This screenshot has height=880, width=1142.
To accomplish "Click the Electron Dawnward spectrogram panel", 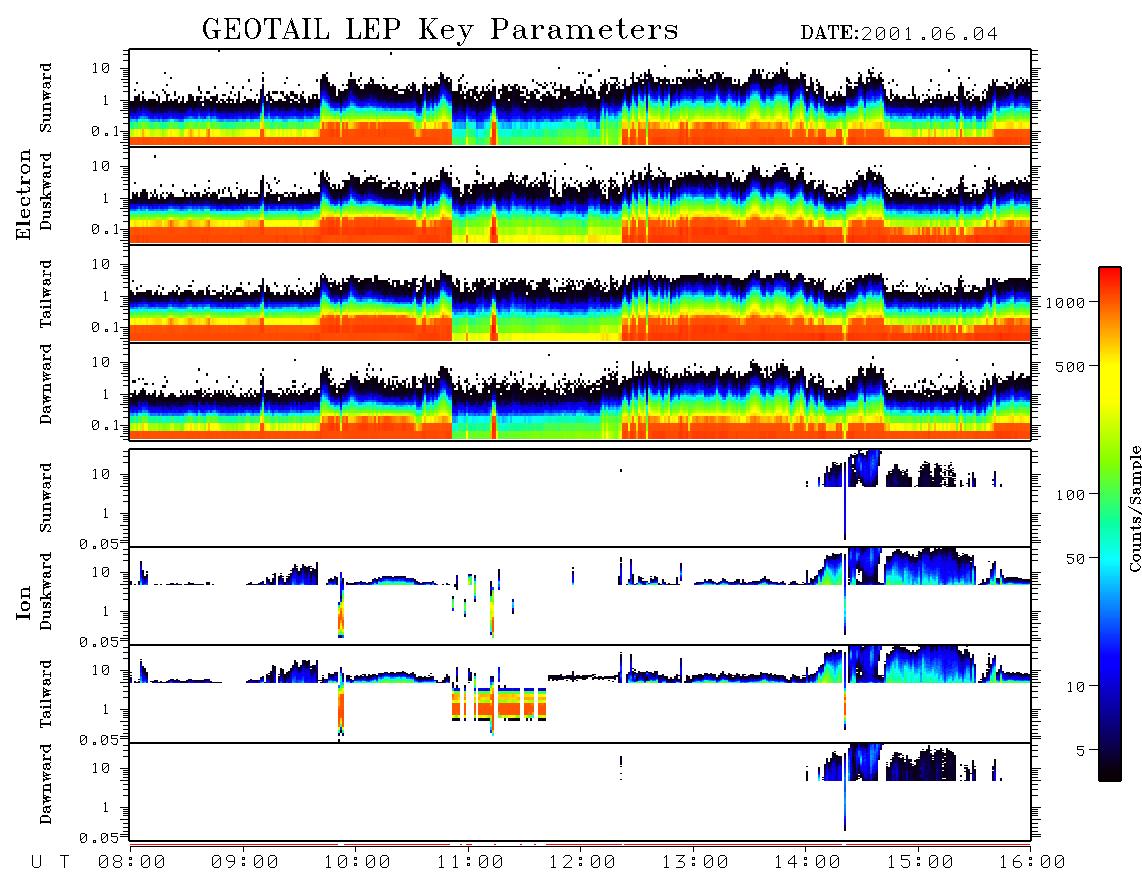I will point(580,391).
